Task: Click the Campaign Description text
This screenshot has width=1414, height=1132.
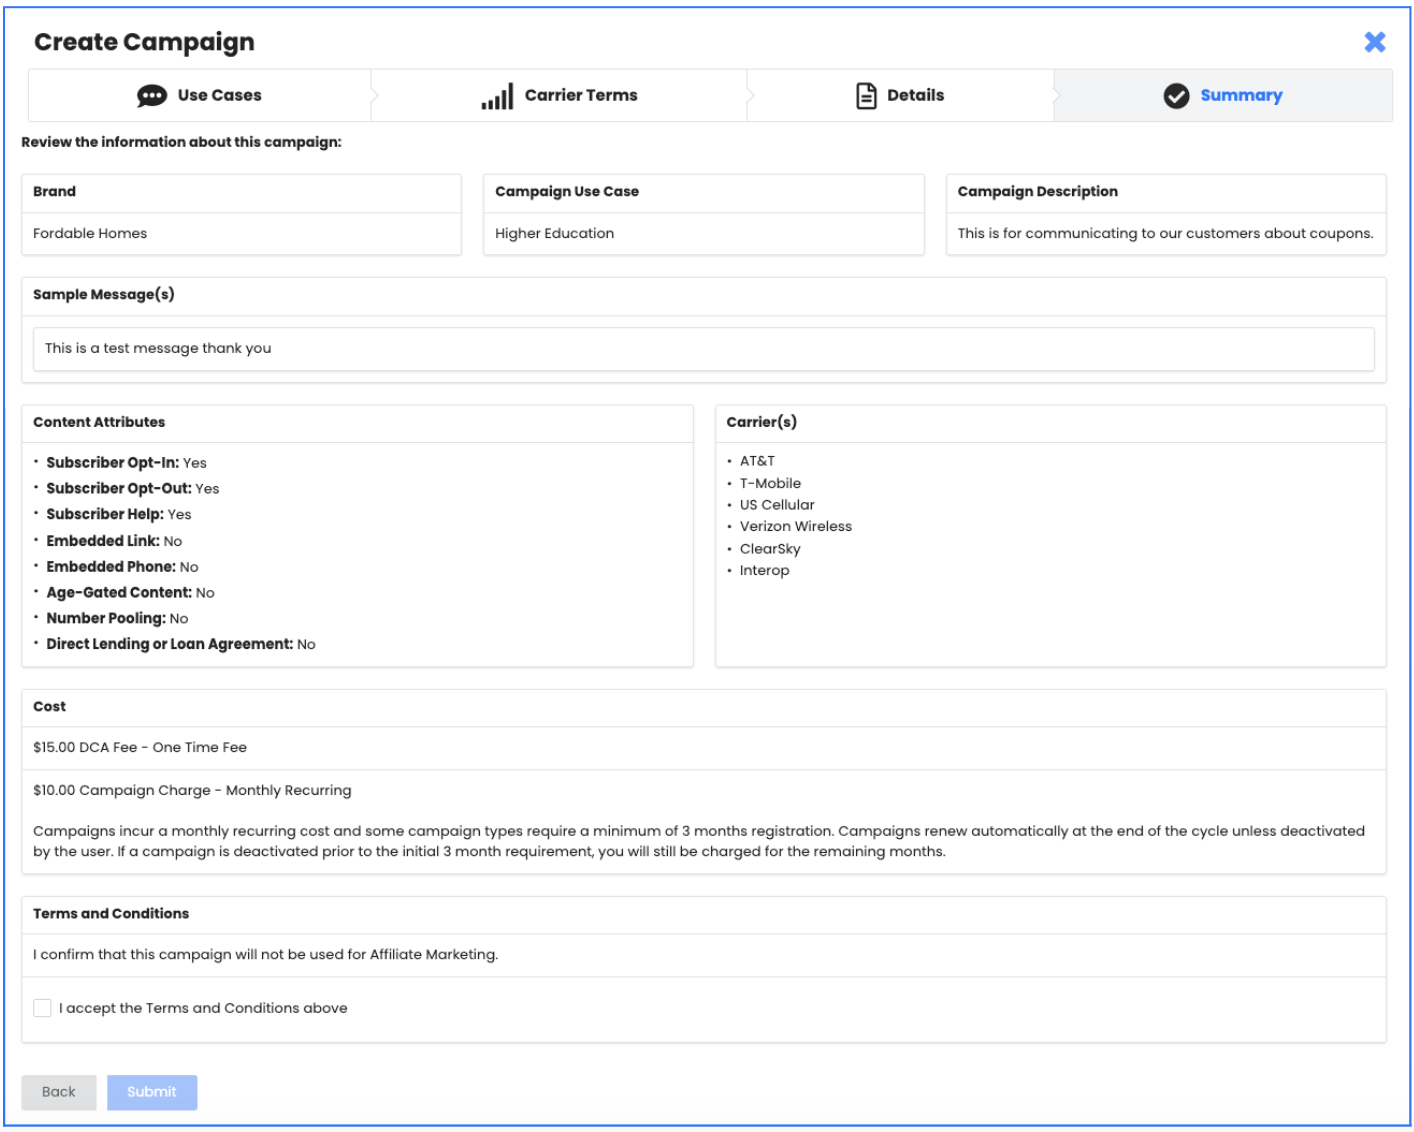Action: coord(1165,233)
